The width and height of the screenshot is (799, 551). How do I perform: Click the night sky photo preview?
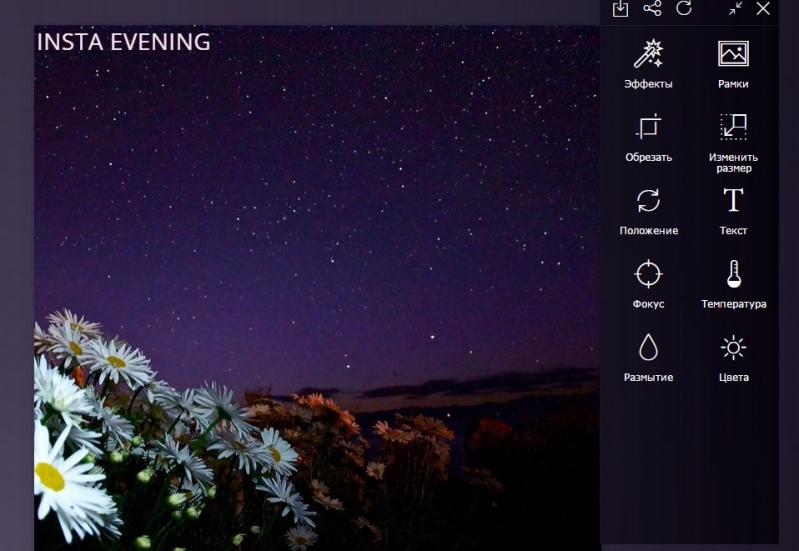click(x=317, y=288)
